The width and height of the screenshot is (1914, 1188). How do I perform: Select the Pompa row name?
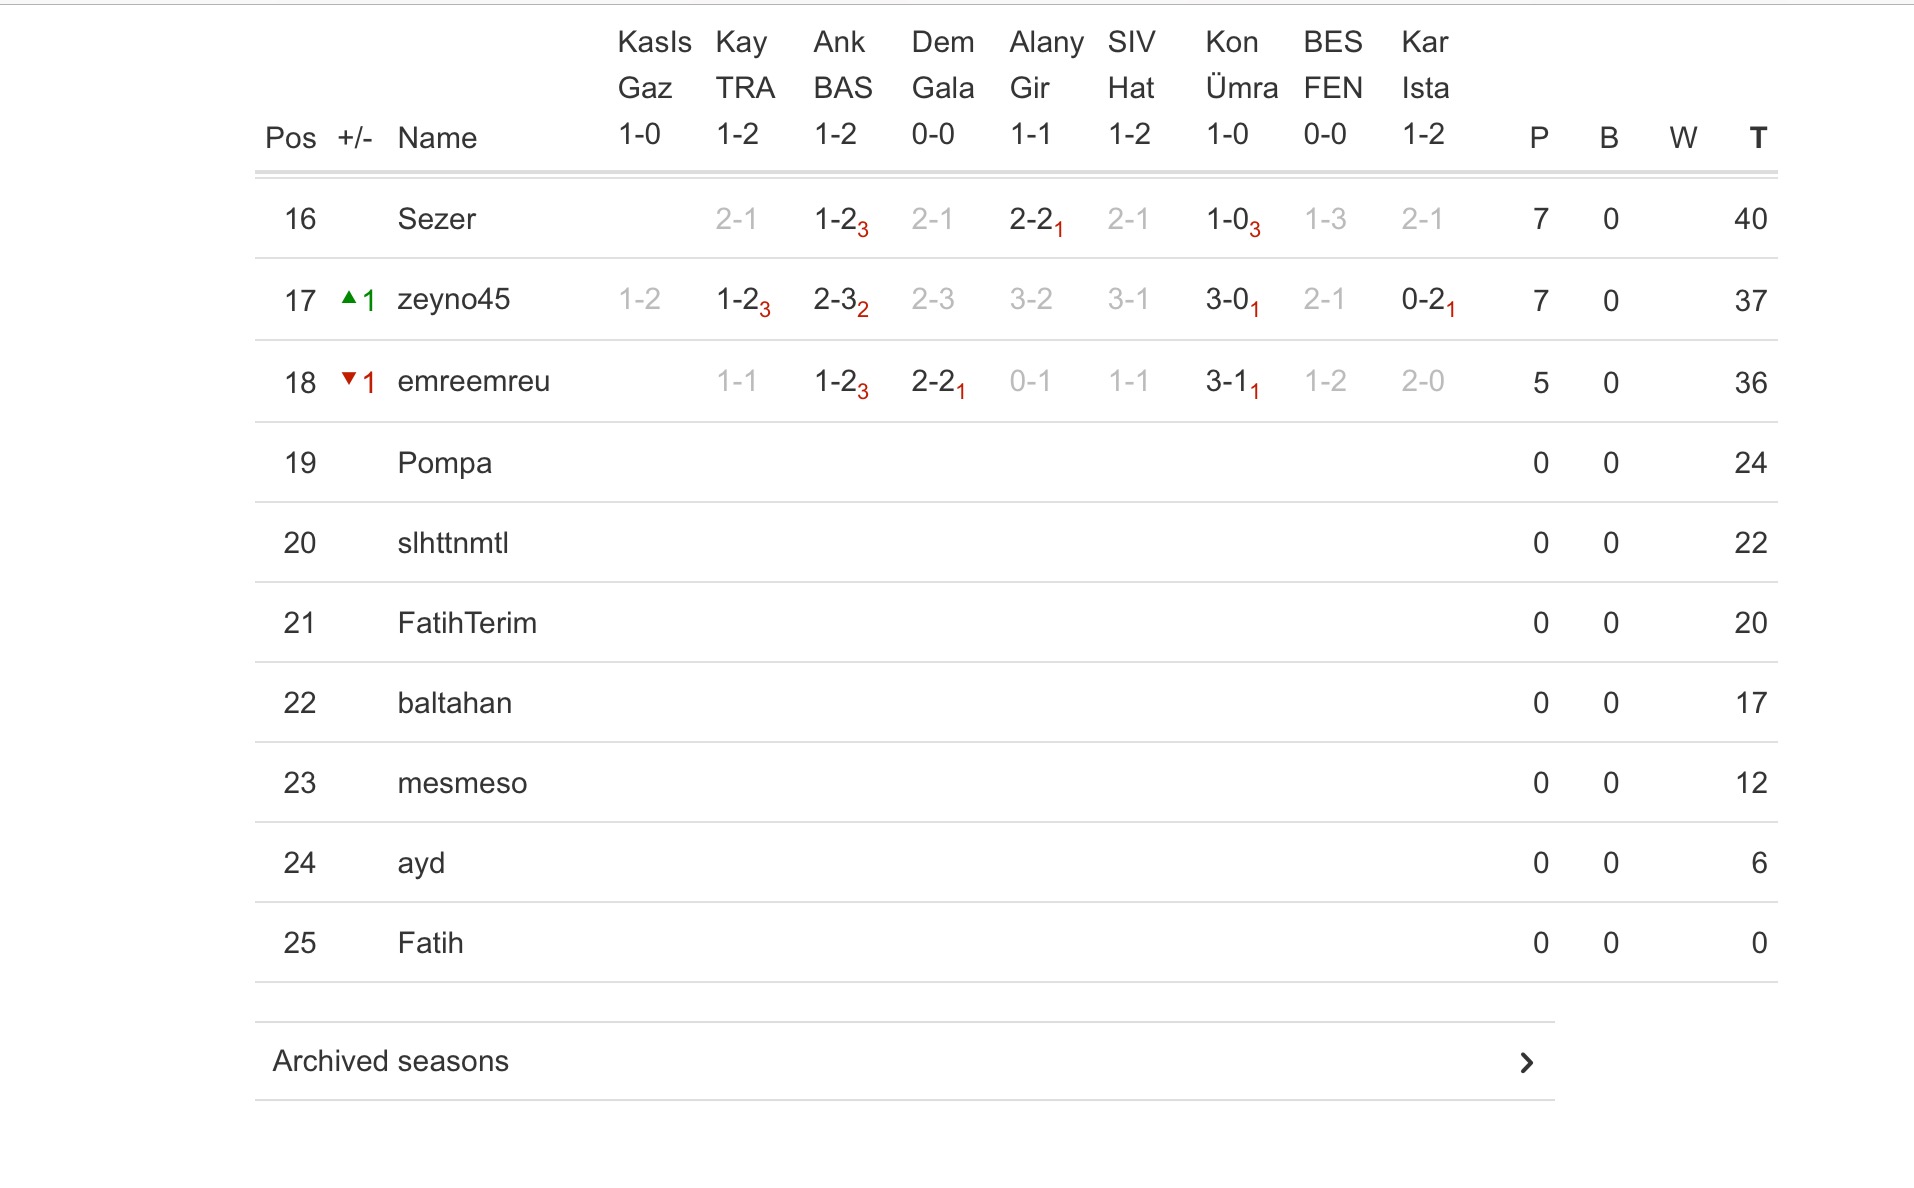pyautogui.click(x=444, y=463)
